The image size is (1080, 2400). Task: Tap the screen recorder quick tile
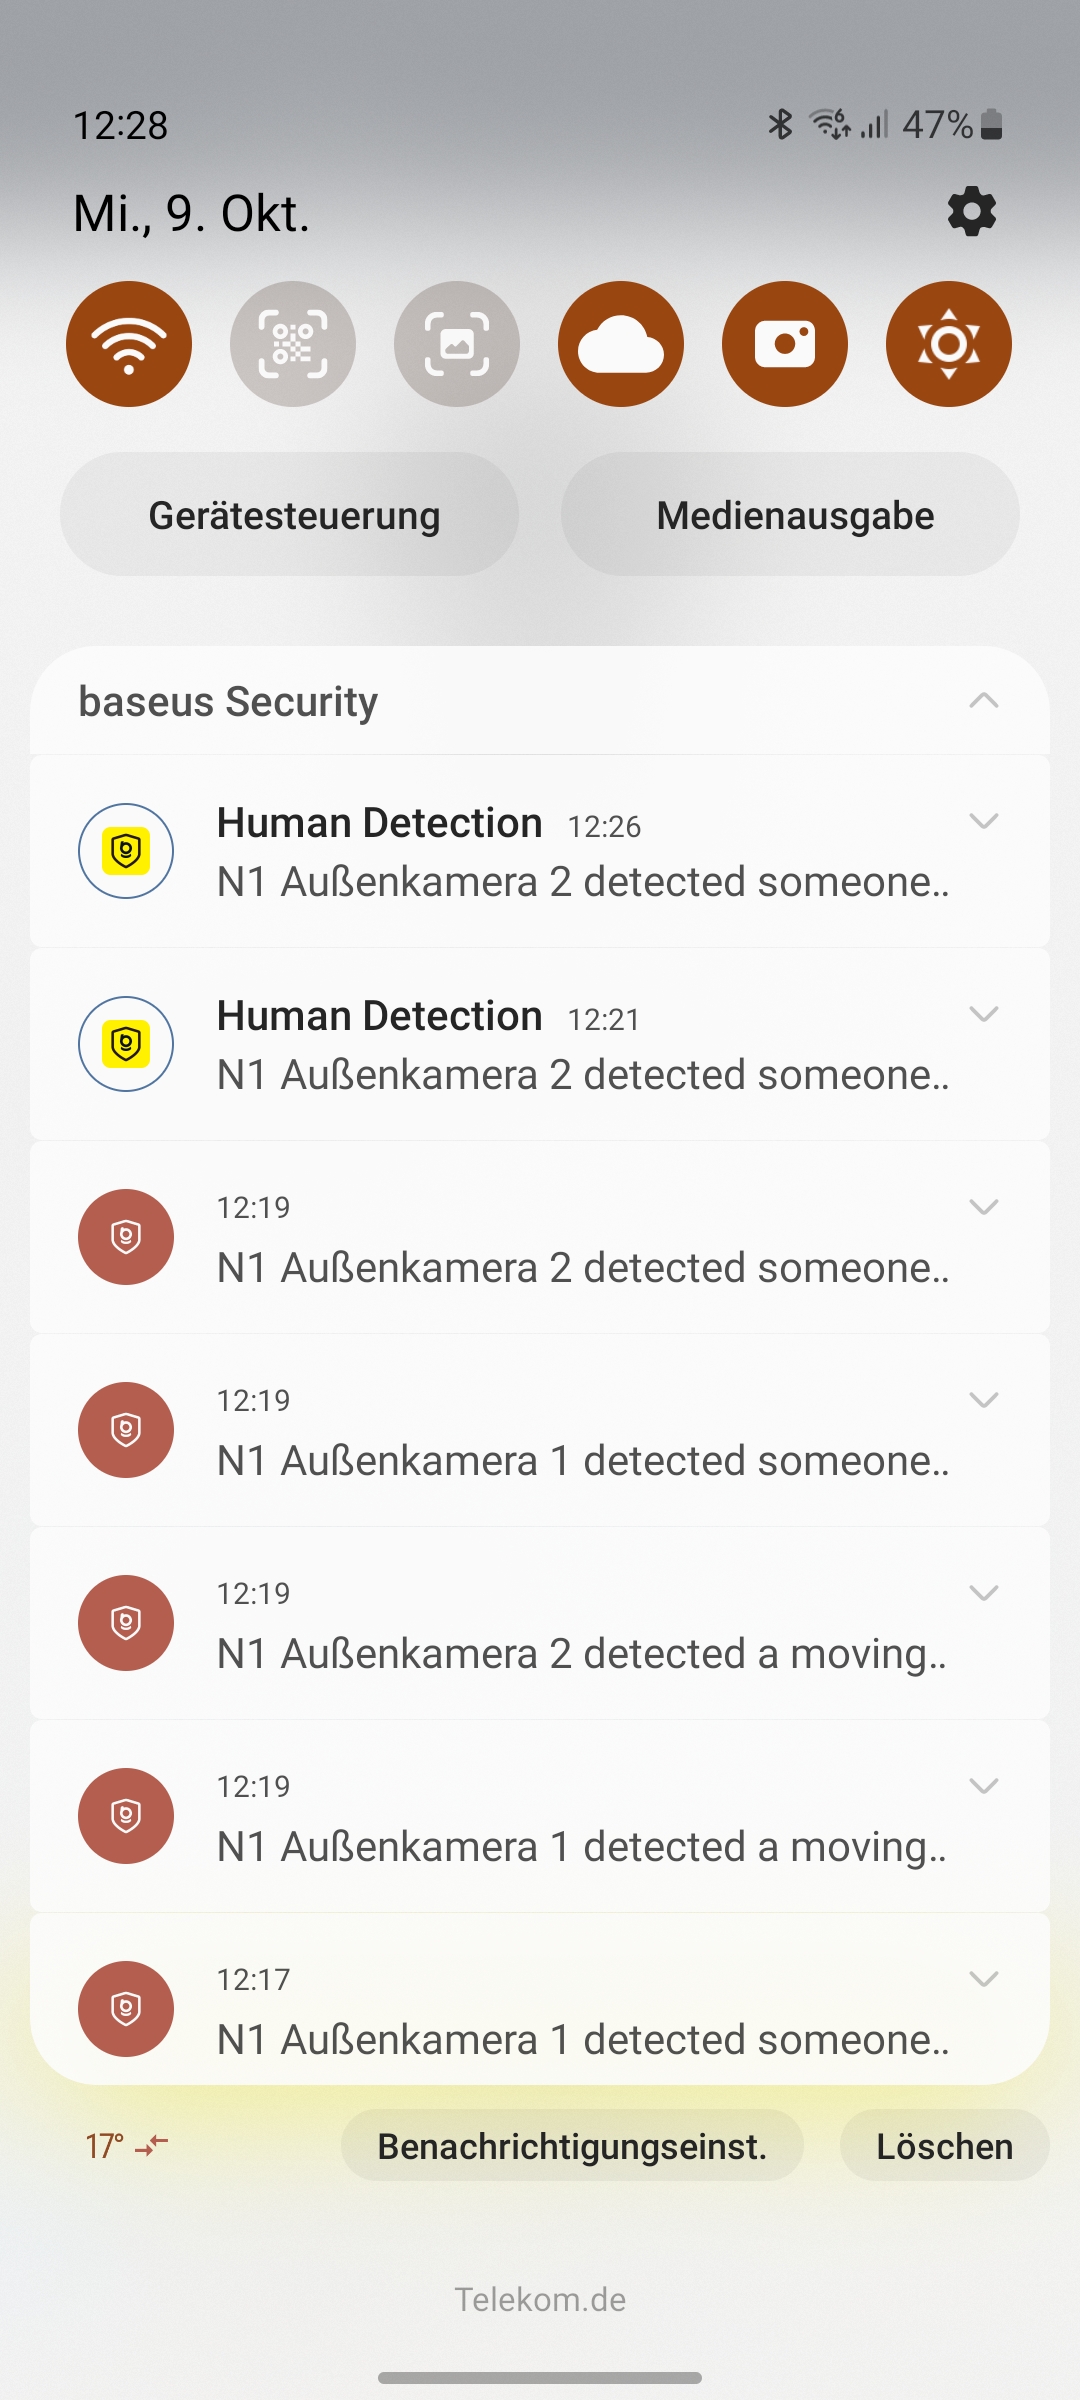tap(785, 344)
